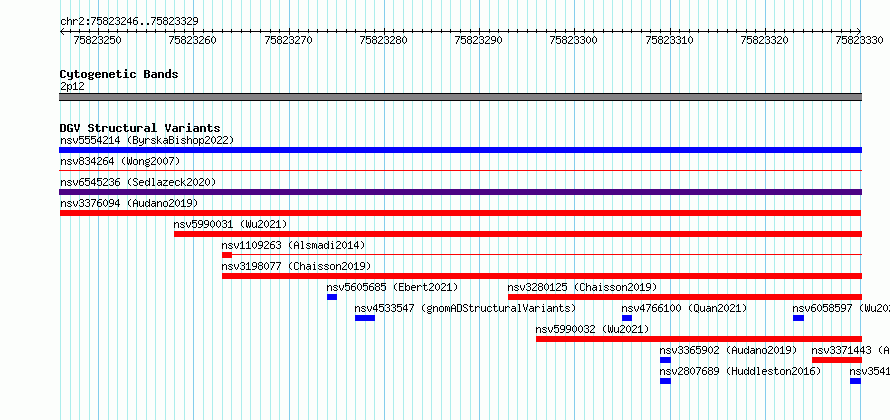
Task: Click ruler position 75823310
Action: [x=670, y=41]
